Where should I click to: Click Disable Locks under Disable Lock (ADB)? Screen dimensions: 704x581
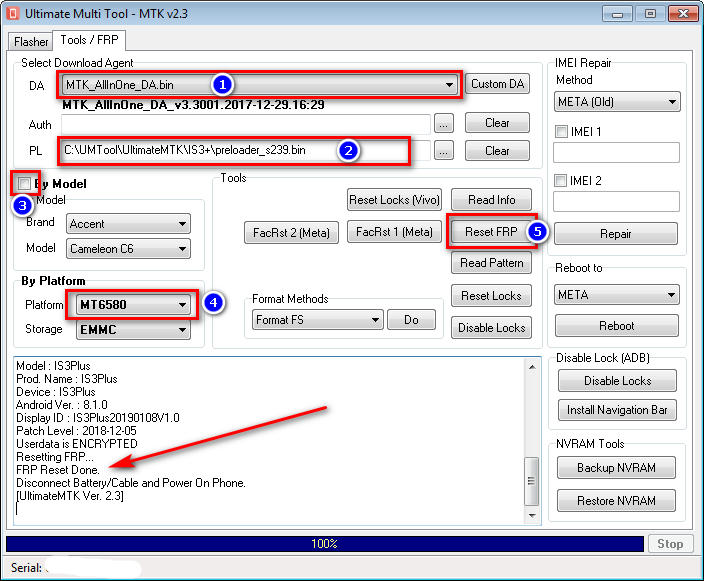pyautogui.click(x=617, y=381)
